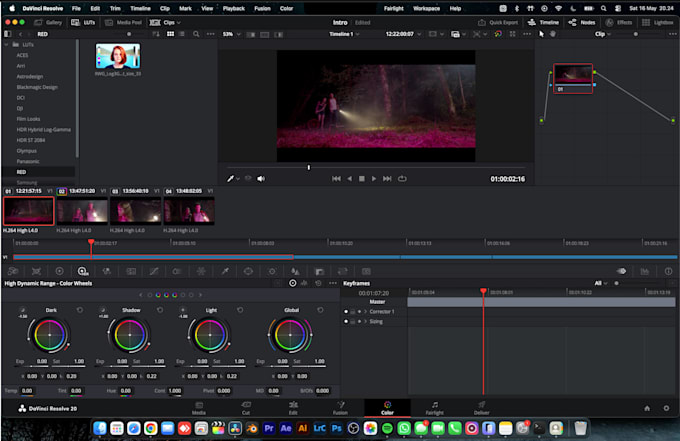Open the Information panel icon
The image size is (680, 441).
click(x=668, y=271)
